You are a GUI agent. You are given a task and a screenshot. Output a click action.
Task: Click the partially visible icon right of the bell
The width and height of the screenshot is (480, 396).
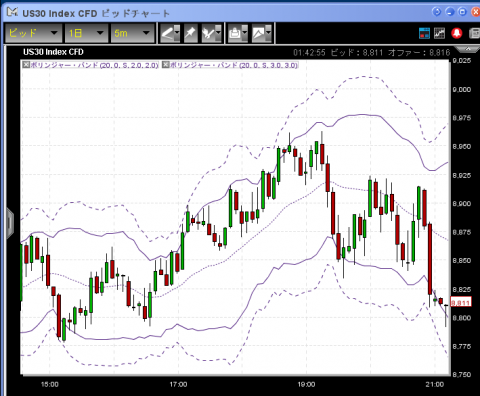pos(474,33)
